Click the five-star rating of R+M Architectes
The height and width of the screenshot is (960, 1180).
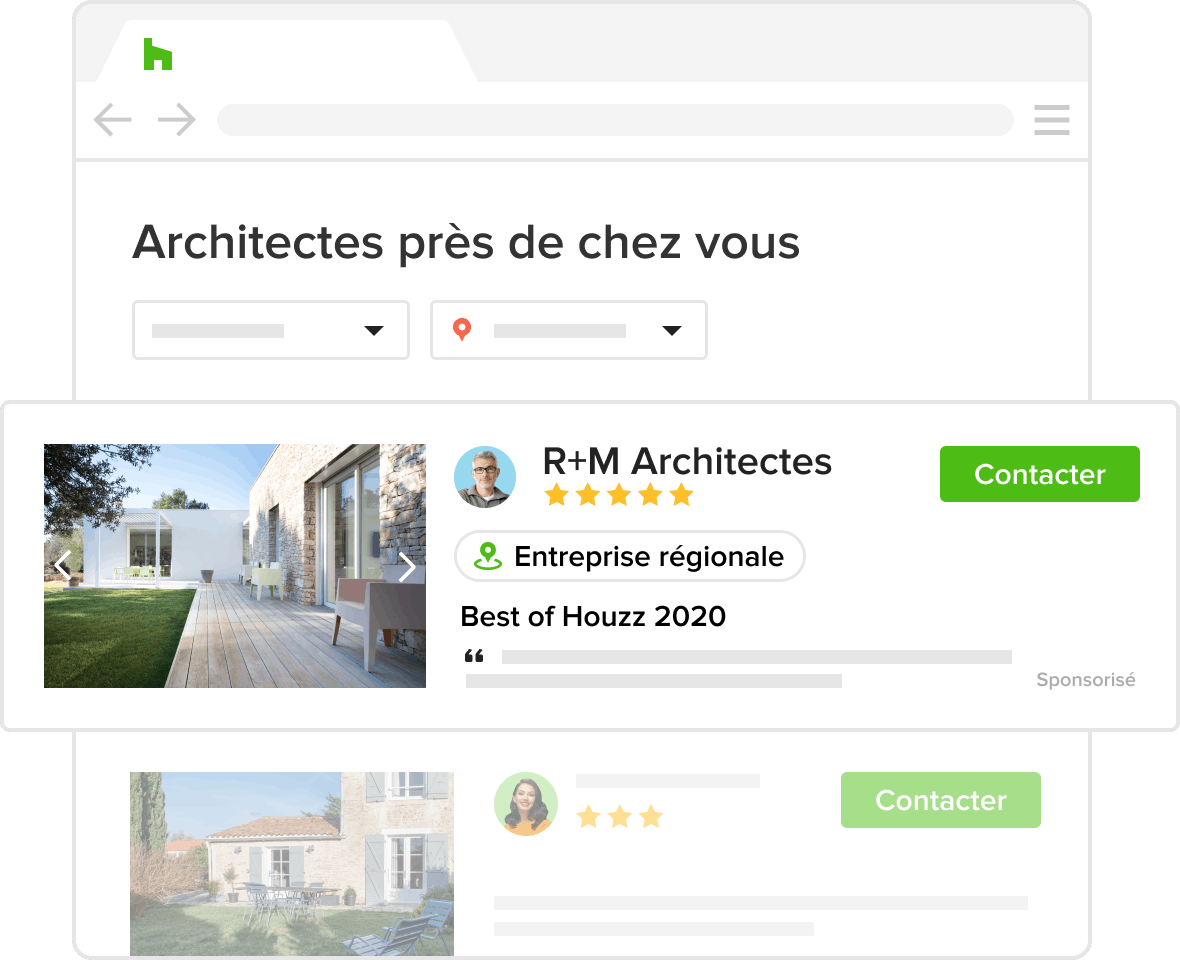619,495
